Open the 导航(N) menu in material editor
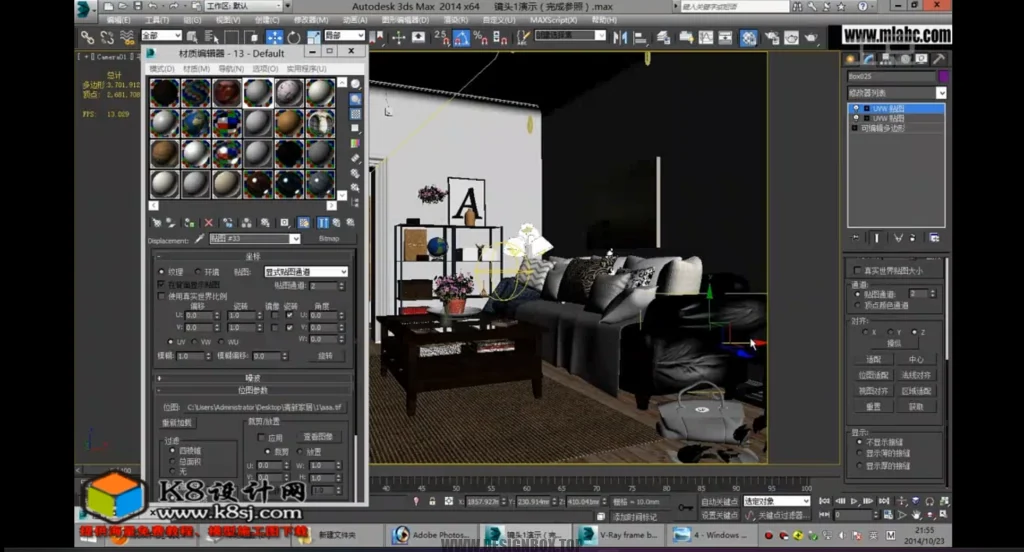The image size is (1024, 552). click(x=230, y=69)
